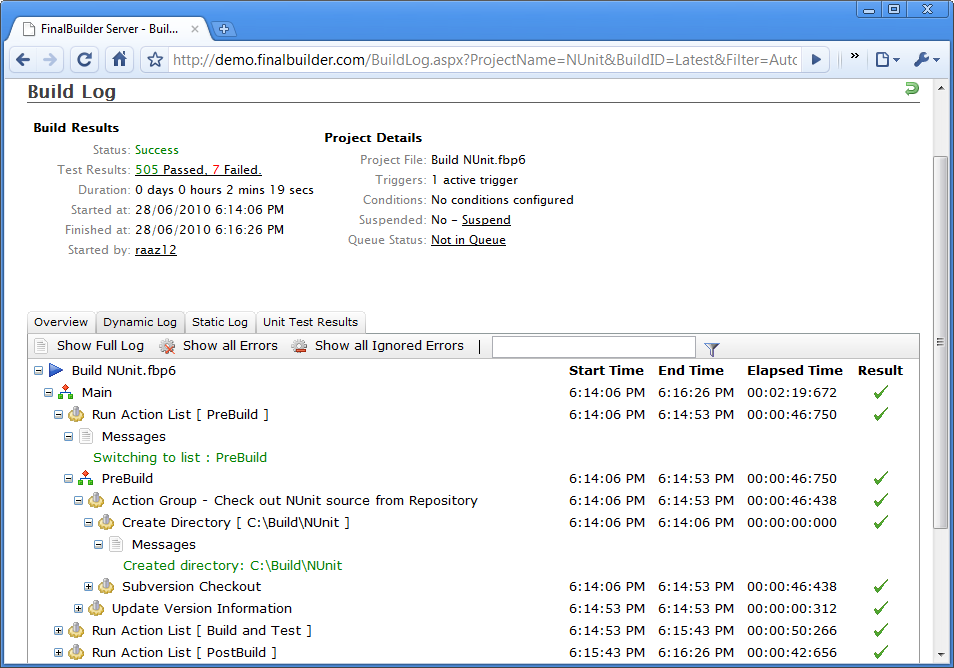
Task: Focus the log filter text box
Action: pos(594,347)
